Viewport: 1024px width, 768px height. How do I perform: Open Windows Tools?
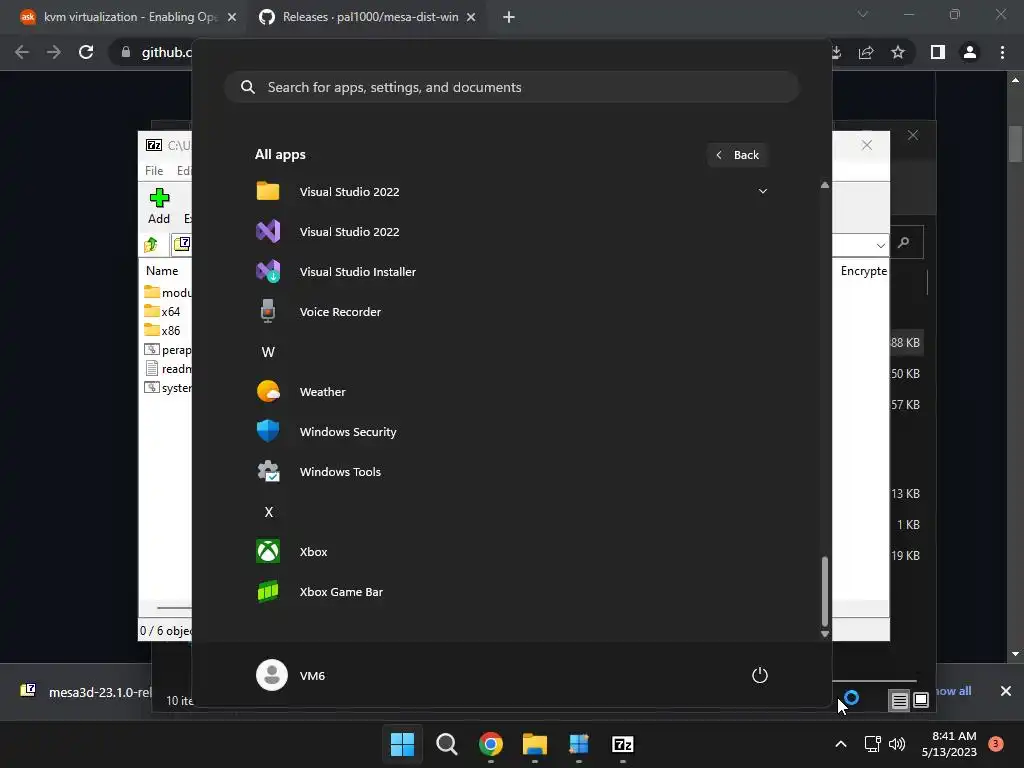click(340, 472)
